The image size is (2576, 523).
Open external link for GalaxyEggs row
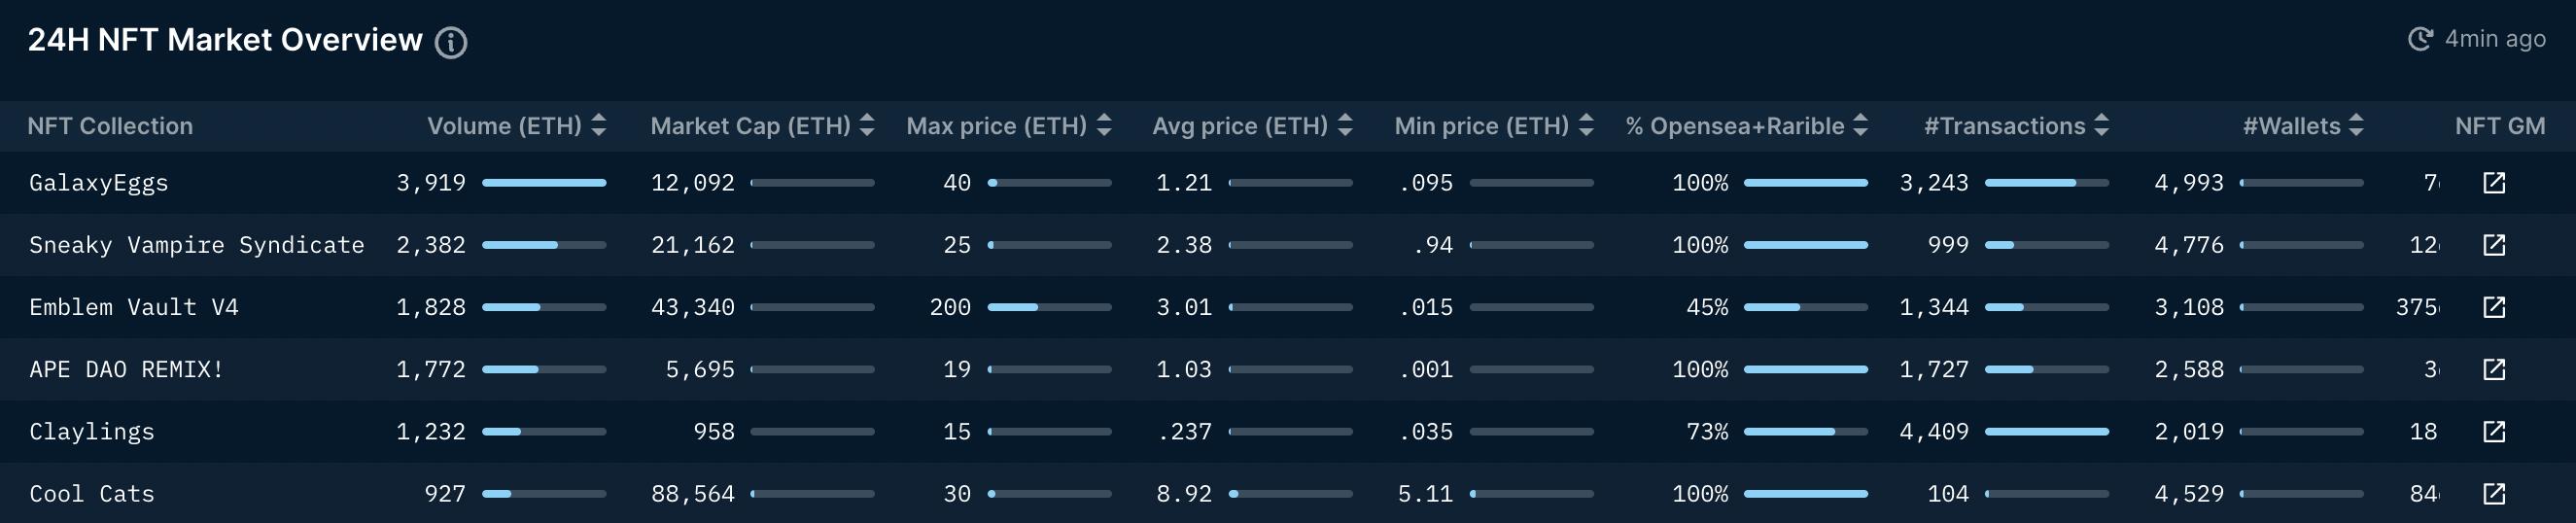[2494, 183]
